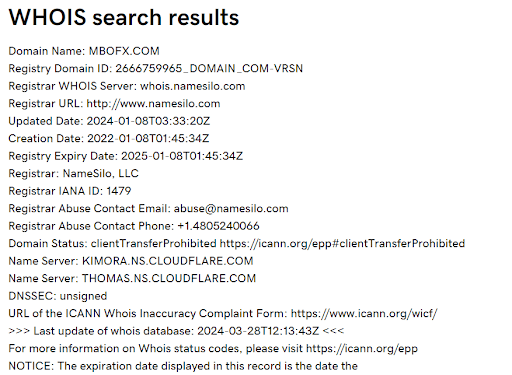Click the THOMAS.NS.CLOUDFLARE.COM name server
This screenshot has height=375, width=512.
coord(169,278)
